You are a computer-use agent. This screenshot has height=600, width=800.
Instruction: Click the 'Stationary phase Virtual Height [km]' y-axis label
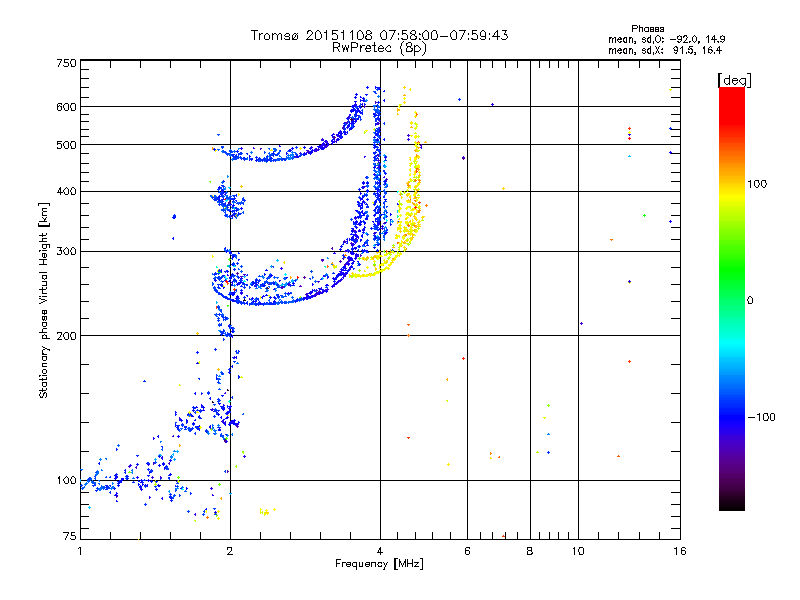[x=43, y=300]
